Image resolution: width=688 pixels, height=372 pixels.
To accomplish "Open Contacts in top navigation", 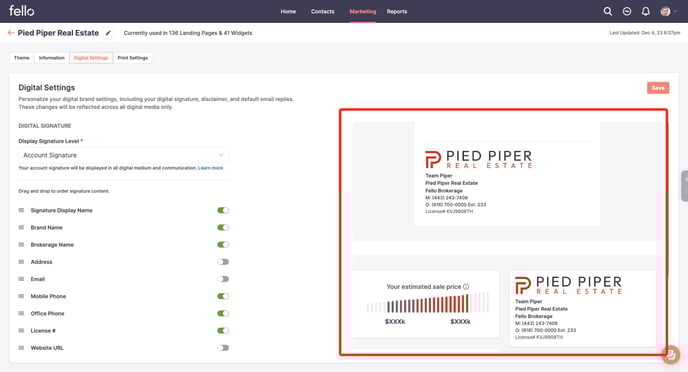I will click(322, 11).
